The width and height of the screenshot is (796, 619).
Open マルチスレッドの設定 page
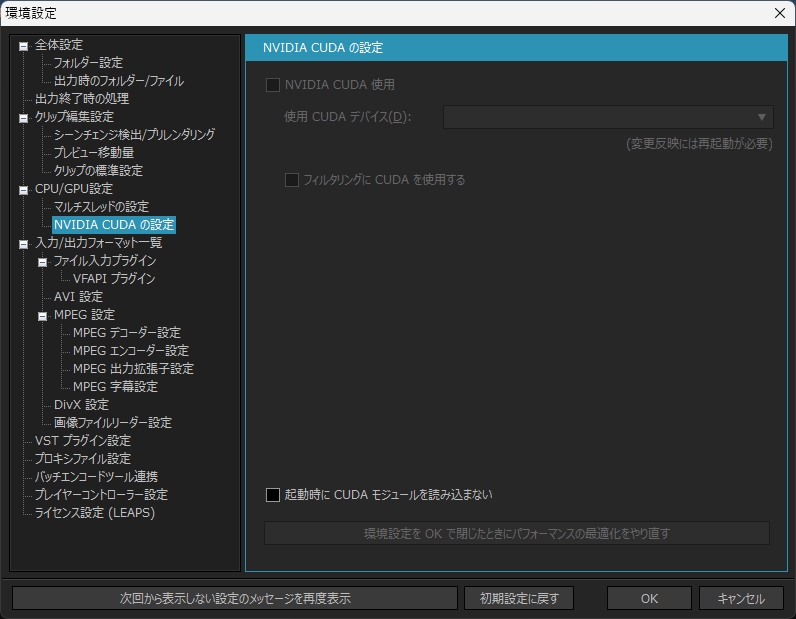102,207
